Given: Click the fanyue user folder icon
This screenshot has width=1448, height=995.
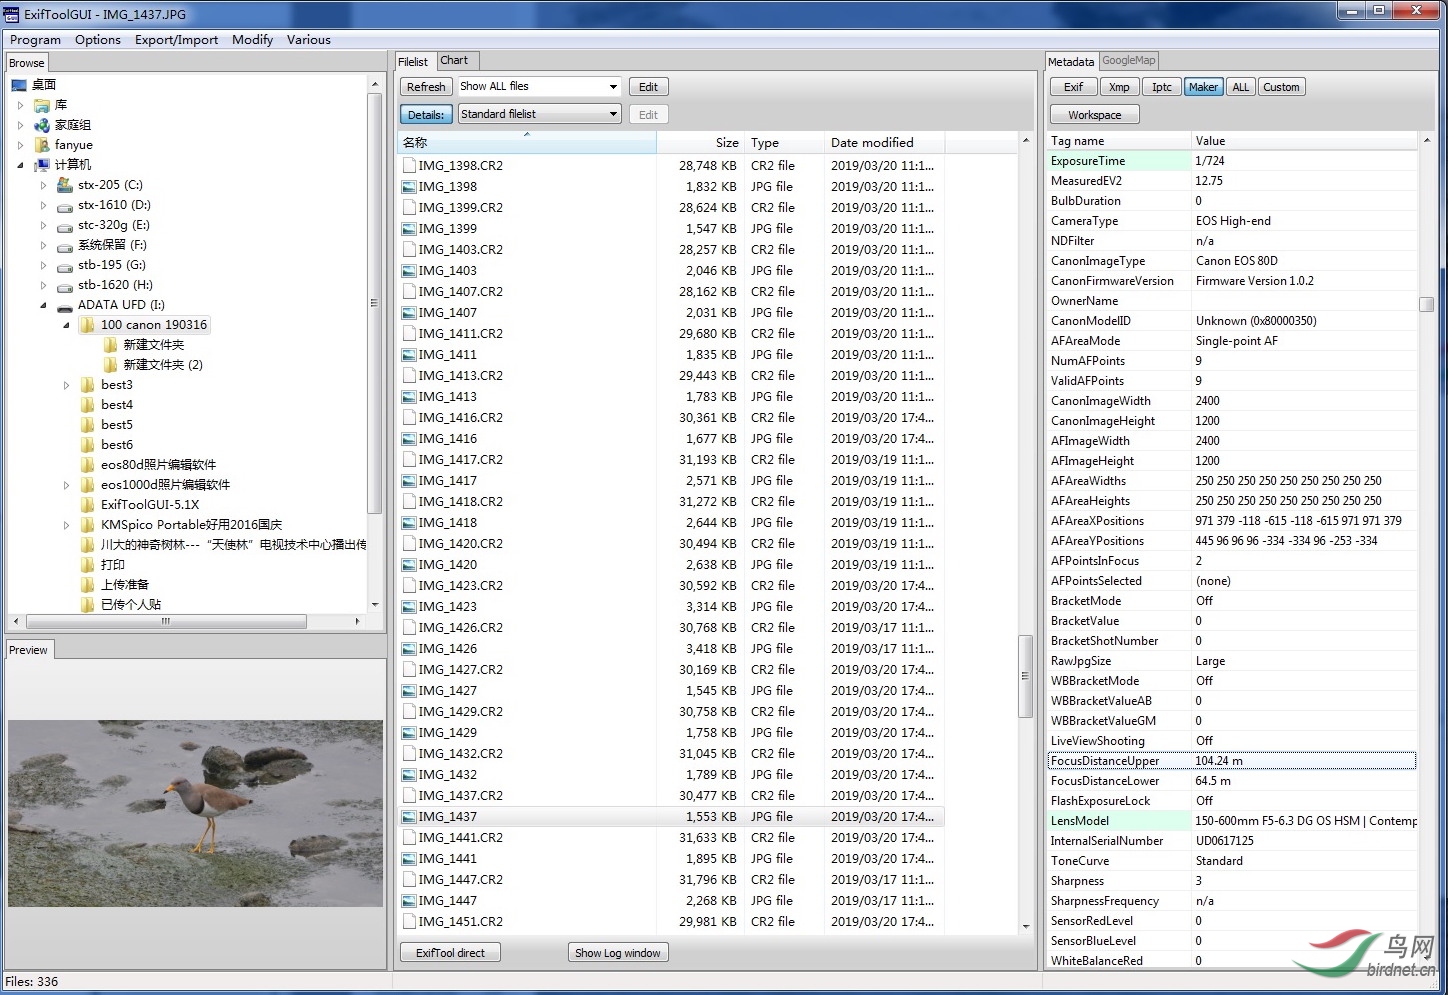Looking at the screenshot, I should click(42, 145).
